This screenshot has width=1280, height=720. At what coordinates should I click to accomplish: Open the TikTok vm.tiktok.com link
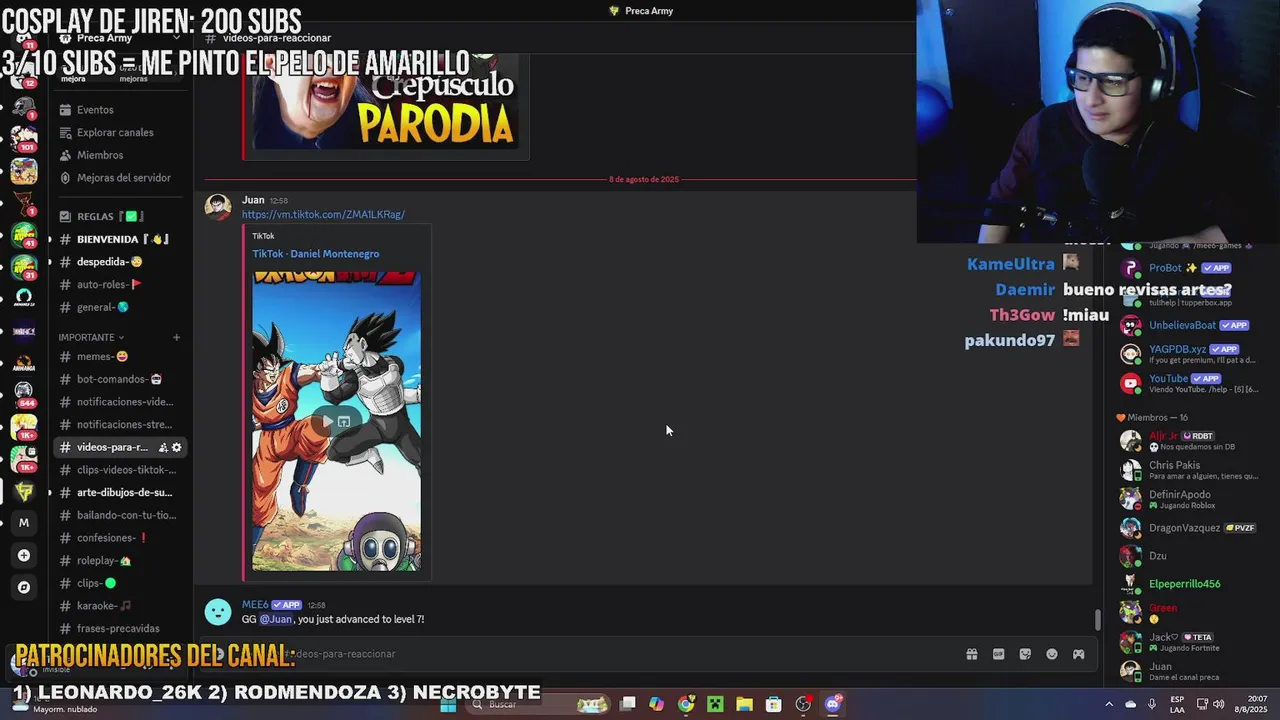[x=323, y=214]
